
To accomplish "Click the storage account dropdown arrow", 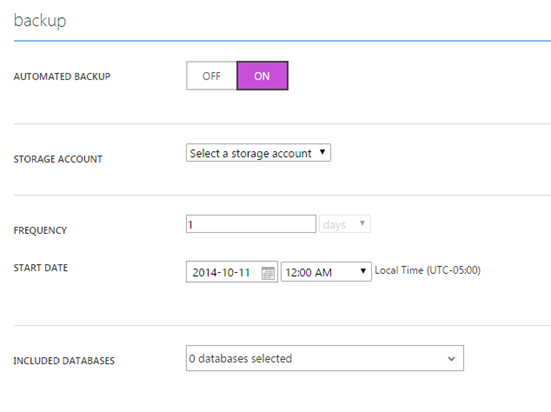I will (x=322, y=152).
